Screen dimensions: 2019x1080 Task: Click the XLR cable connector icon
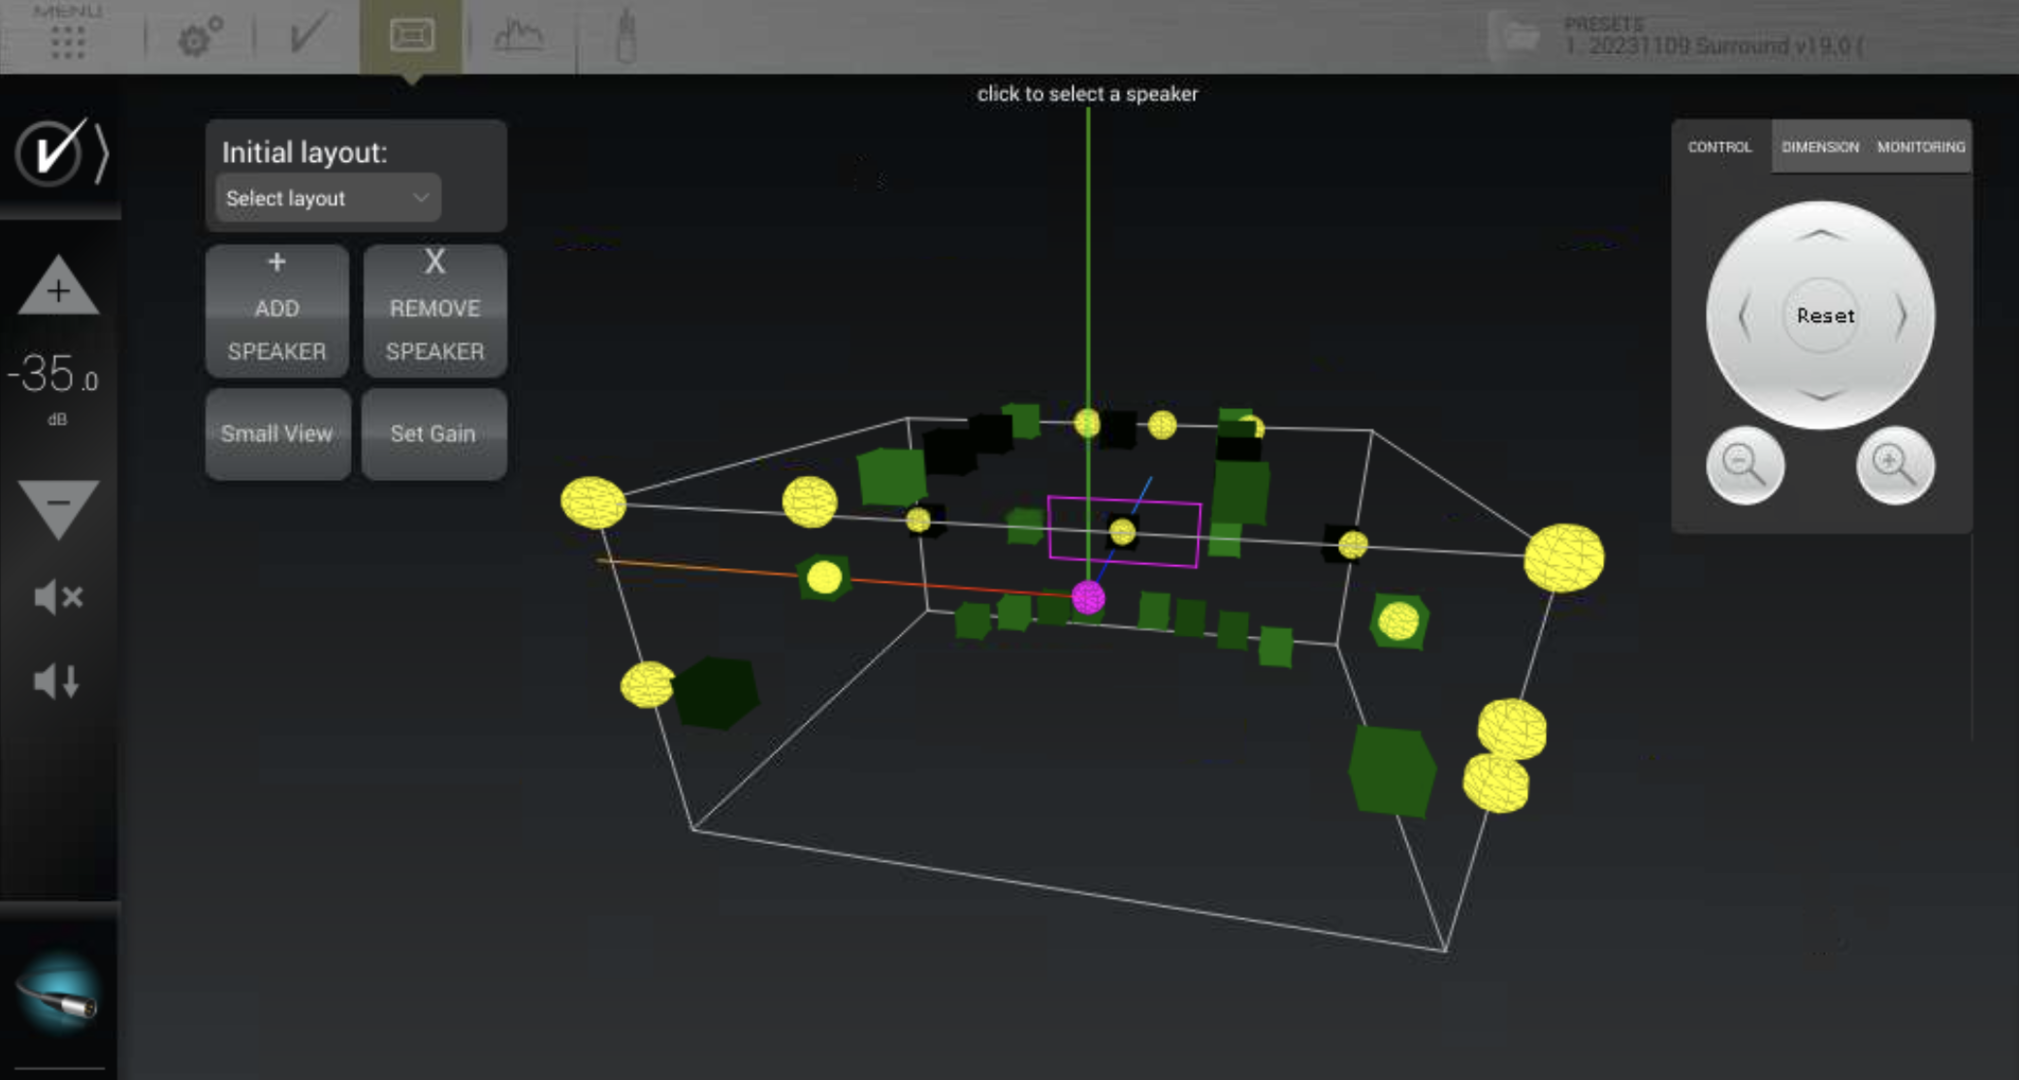click(x=59, y=995)
